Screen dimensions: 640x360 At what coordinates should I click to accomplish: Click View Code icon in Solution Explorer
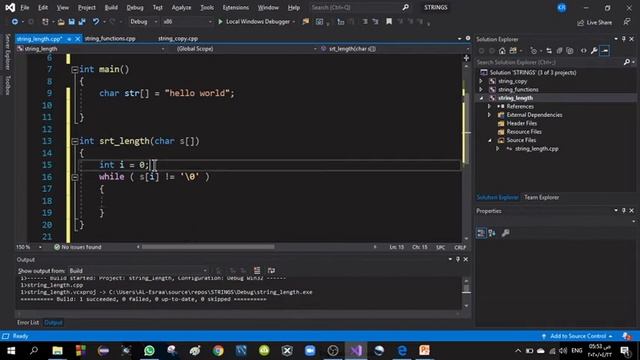pyautogui.click(x=584, y=51)
